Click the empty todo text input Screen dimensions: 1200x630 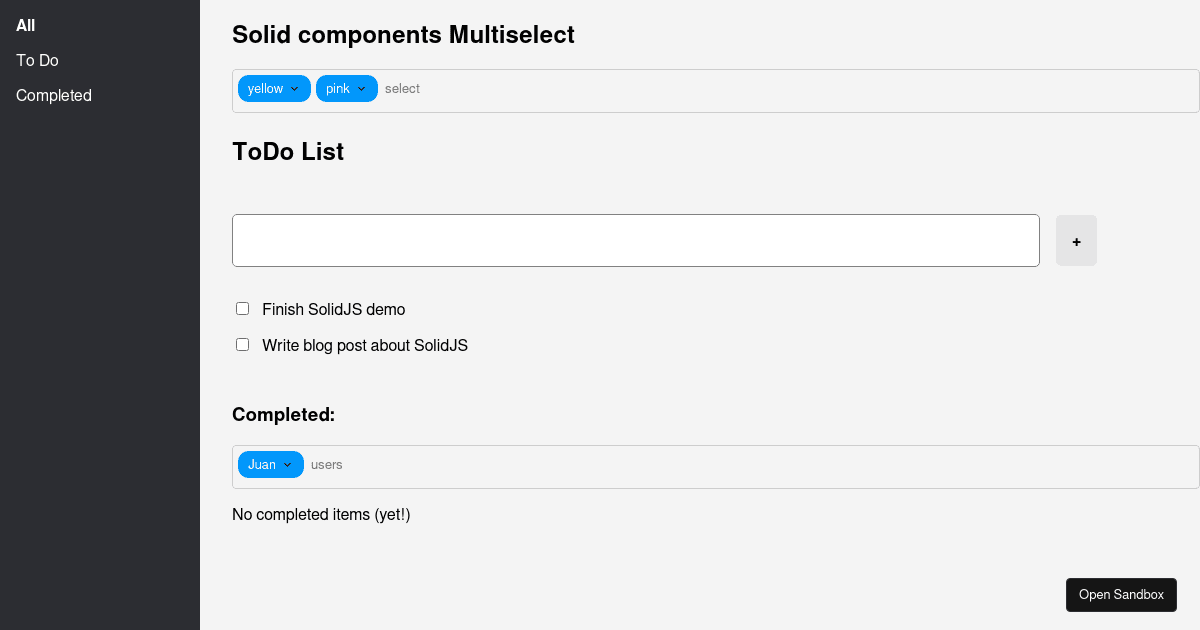tap(635, 240)
